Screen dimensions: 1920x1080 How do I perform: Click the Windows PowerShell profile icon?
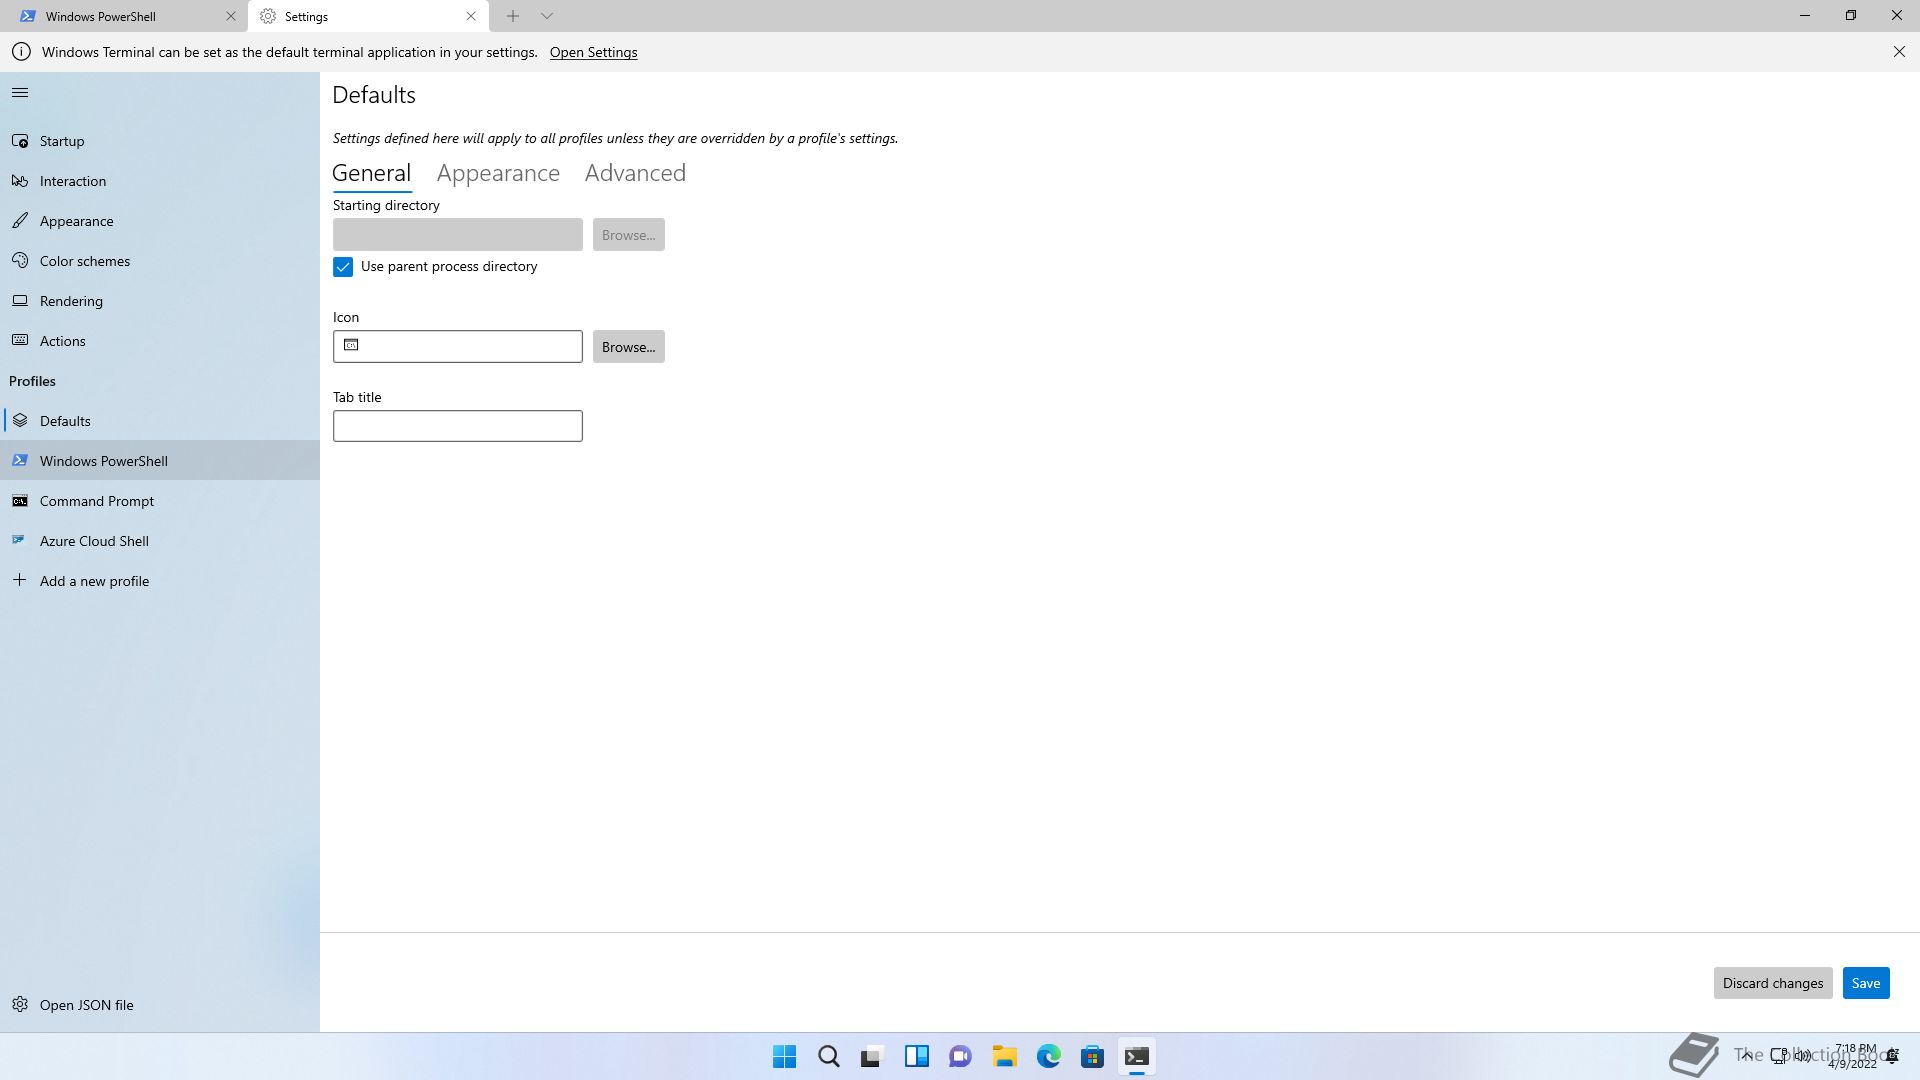tap(20, 461)
